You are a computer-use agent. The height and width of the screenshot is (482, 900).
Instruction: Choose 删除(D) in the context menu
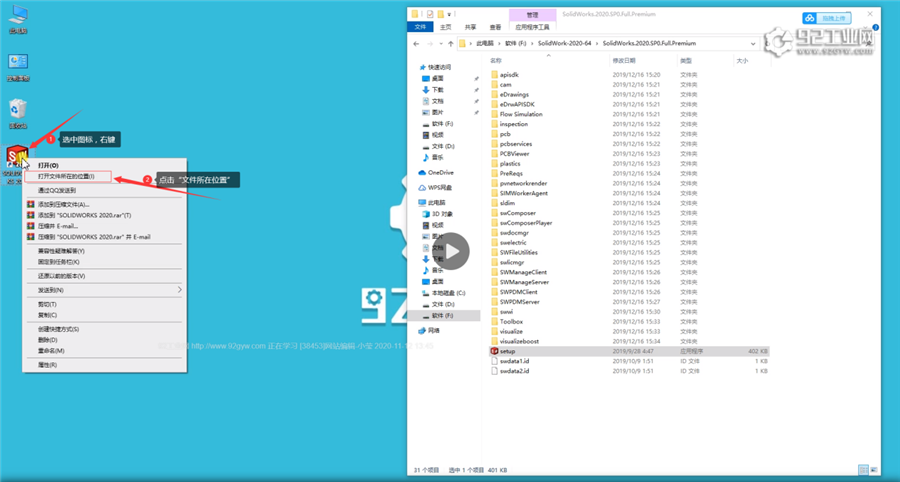click(47, 340)
